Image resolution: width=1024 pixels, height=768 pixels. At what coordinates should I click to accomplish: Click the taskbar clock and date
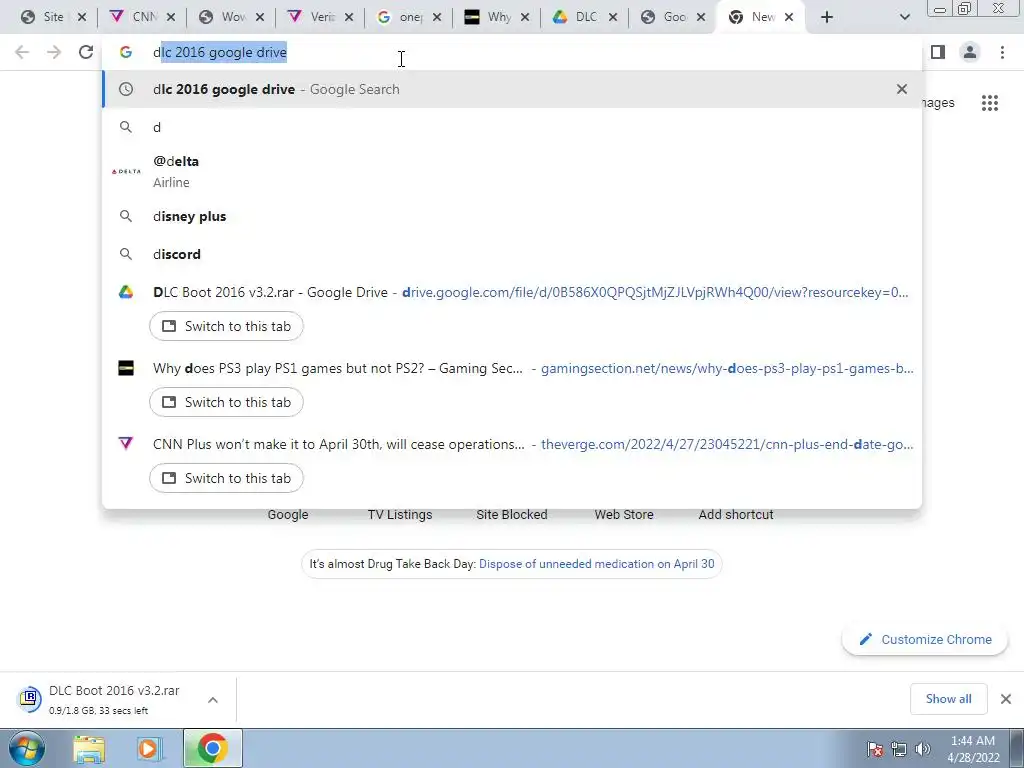coord(973,749)
